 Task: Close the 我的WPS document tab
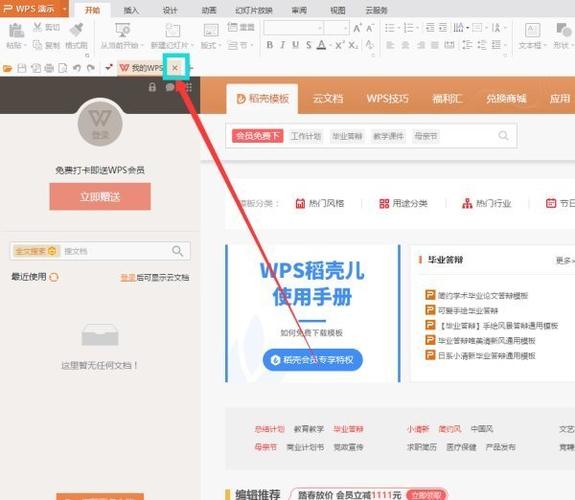175,67
